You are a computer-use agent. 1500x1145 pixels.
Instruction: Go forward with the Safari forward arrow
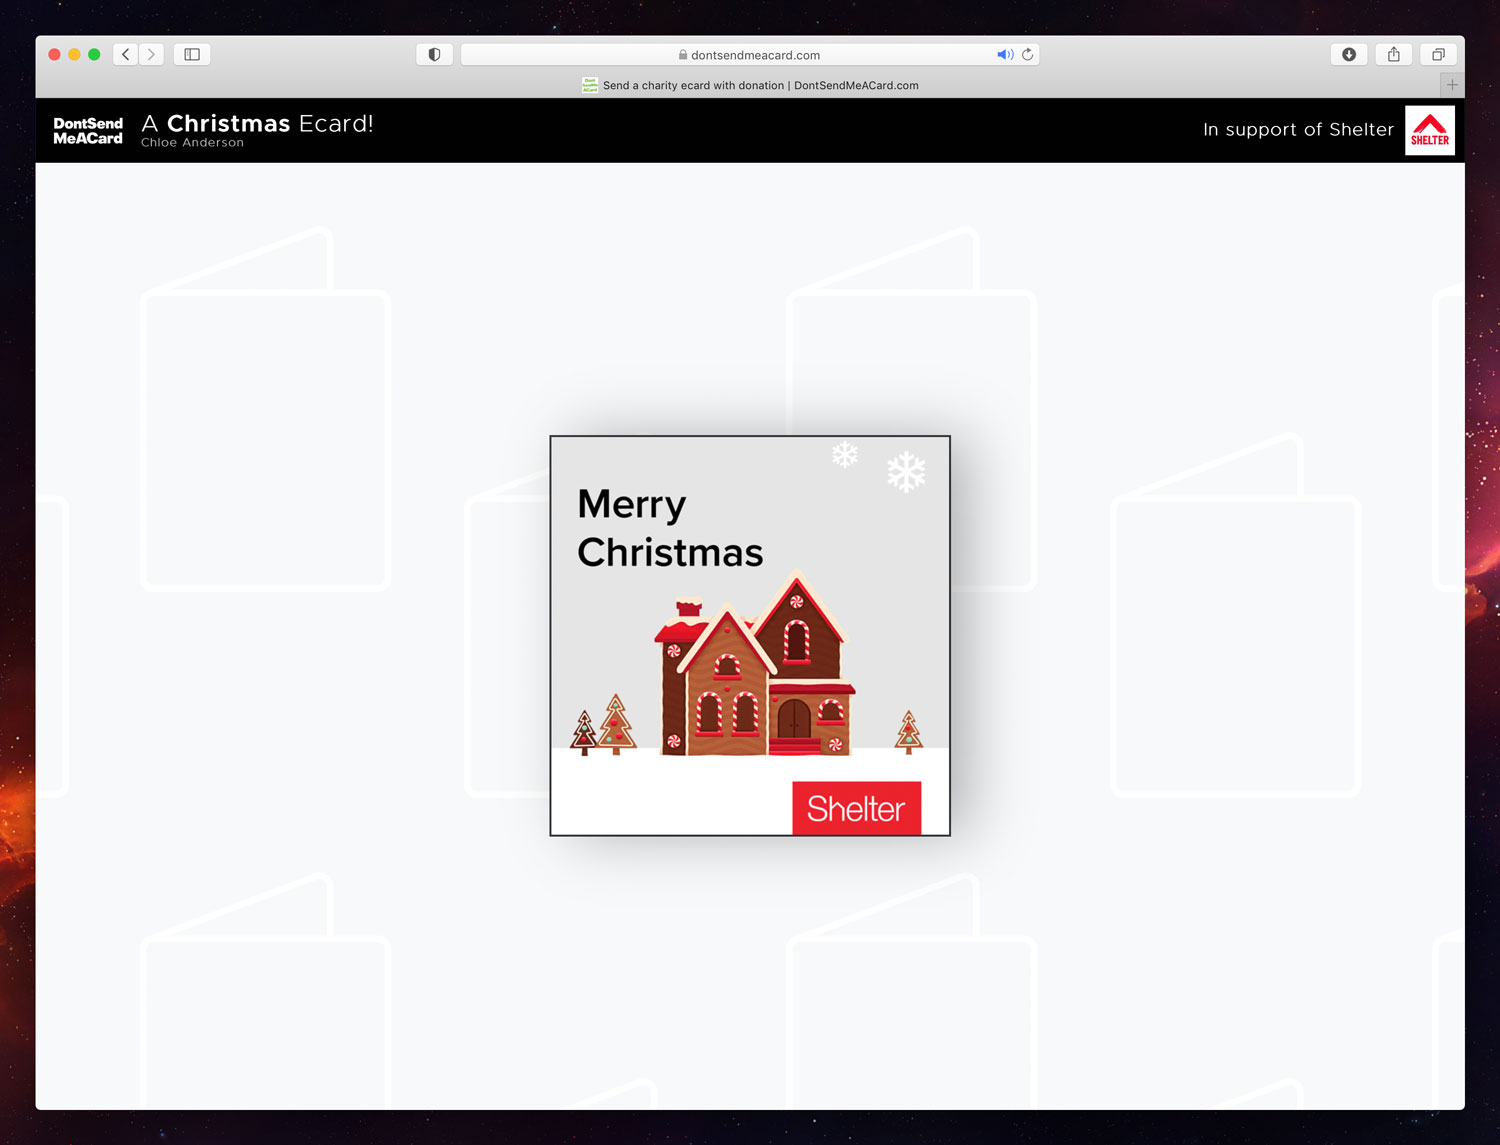tap(152, 55)
